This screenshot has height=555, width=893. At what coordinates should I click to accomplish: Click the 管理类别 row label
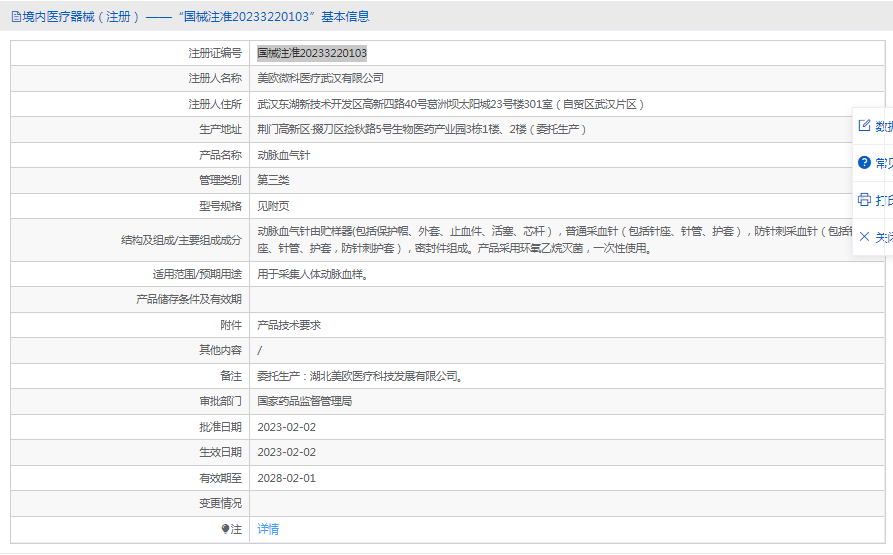(x=220, y=180)
